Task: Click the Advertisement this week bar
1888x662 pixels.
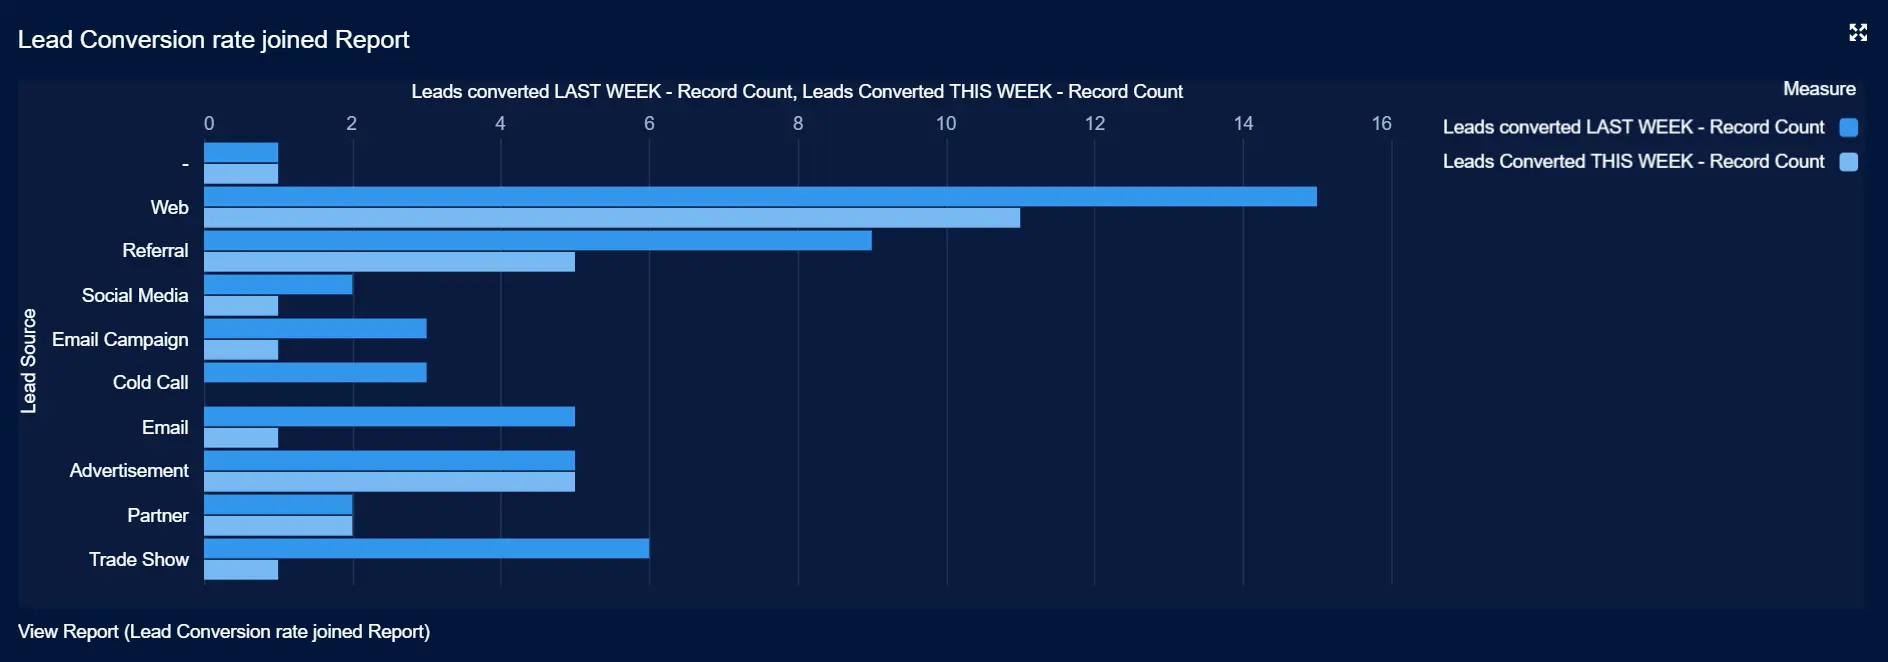Action: tap(389, 482)
